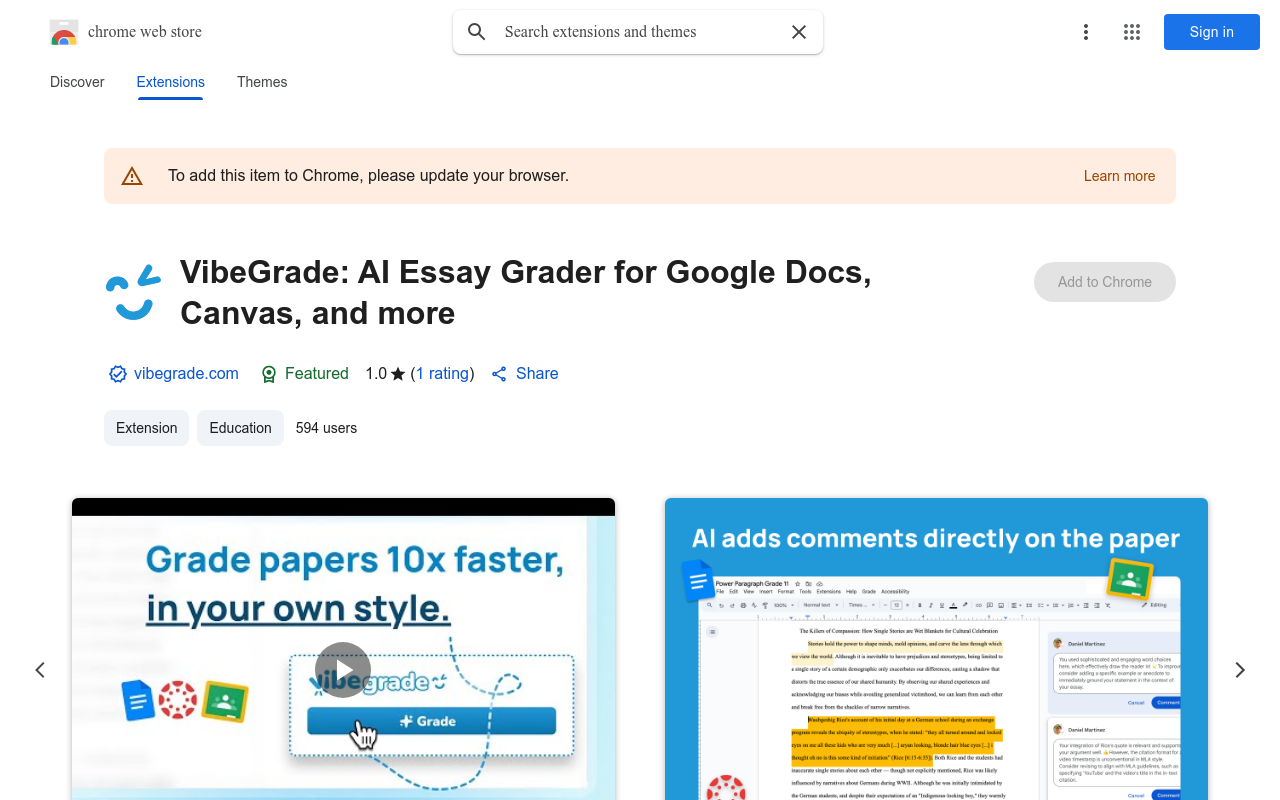Click the Featured badge icon
This screenshot has height=800, width=1280.
click(268, 374)
